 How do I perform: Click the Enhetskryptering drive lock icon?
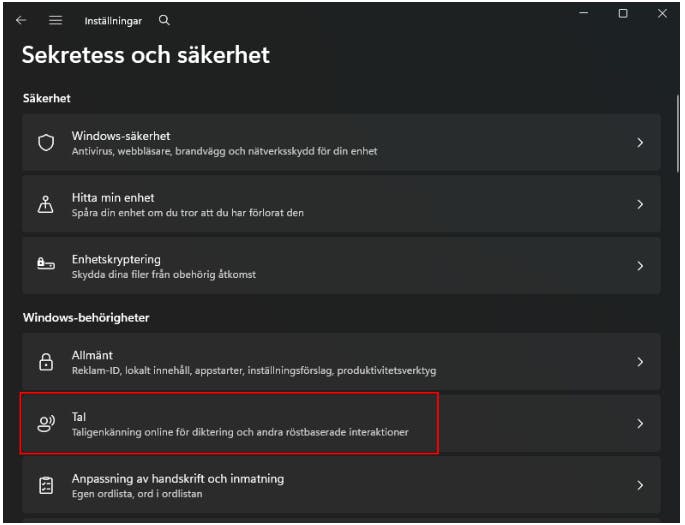46,266
